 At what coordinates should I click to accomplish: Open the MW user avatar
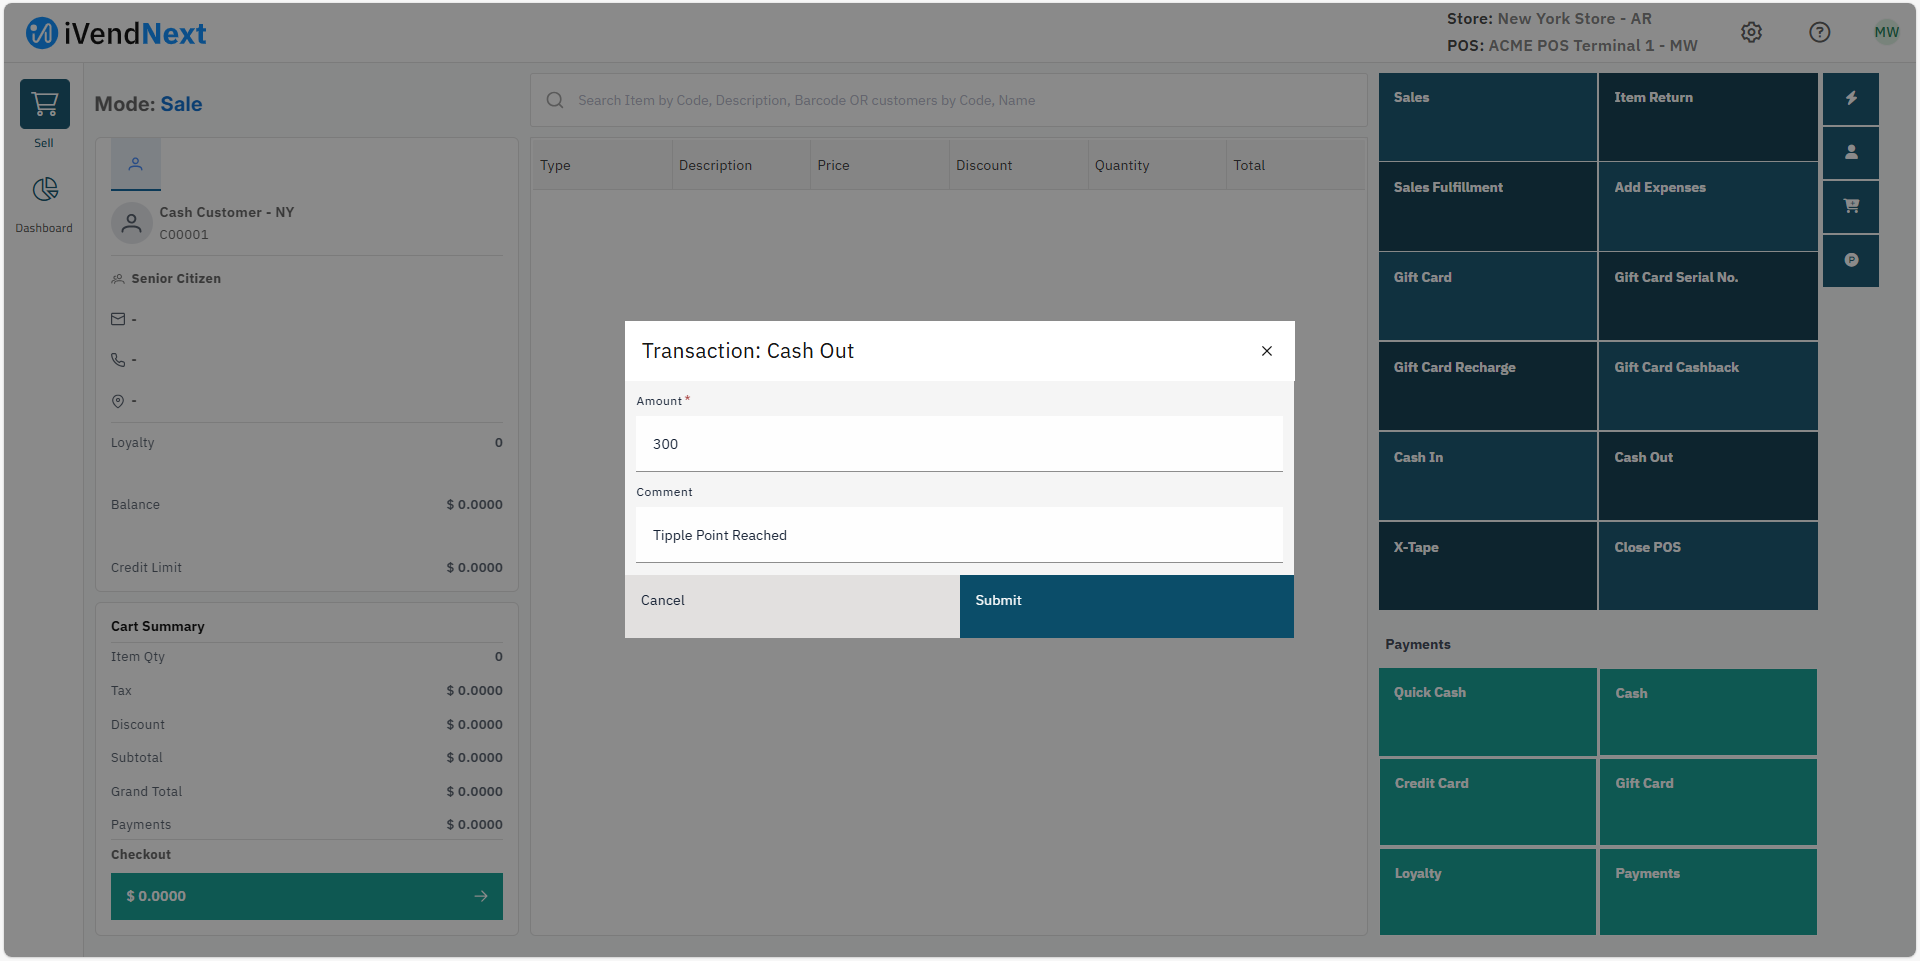click(1887, 32)
